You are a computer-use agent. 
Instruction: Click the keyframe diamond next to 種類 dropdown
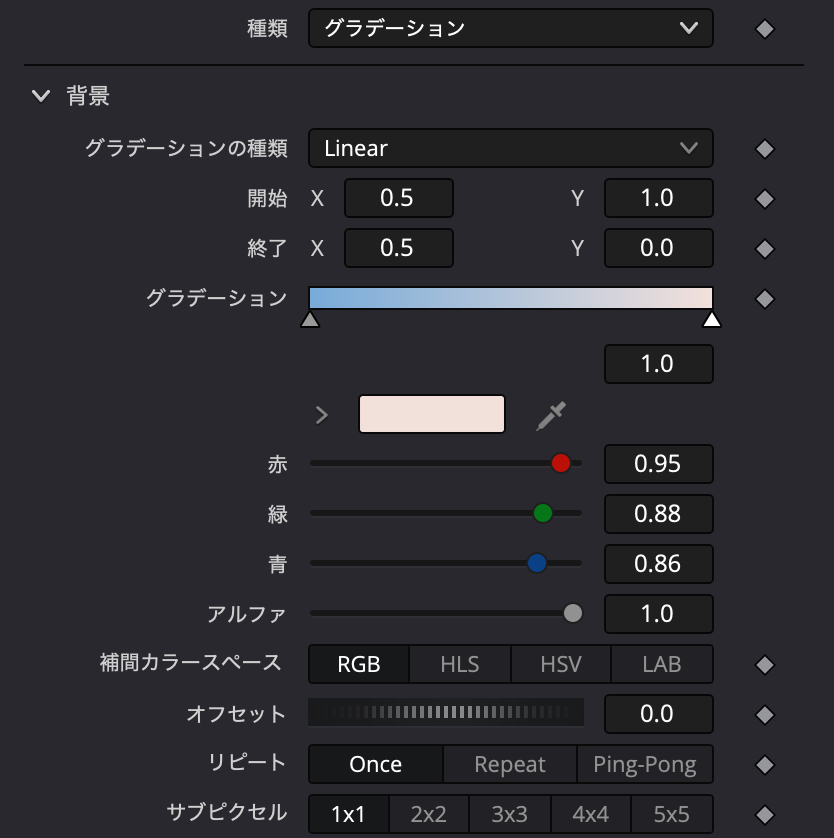764,28
